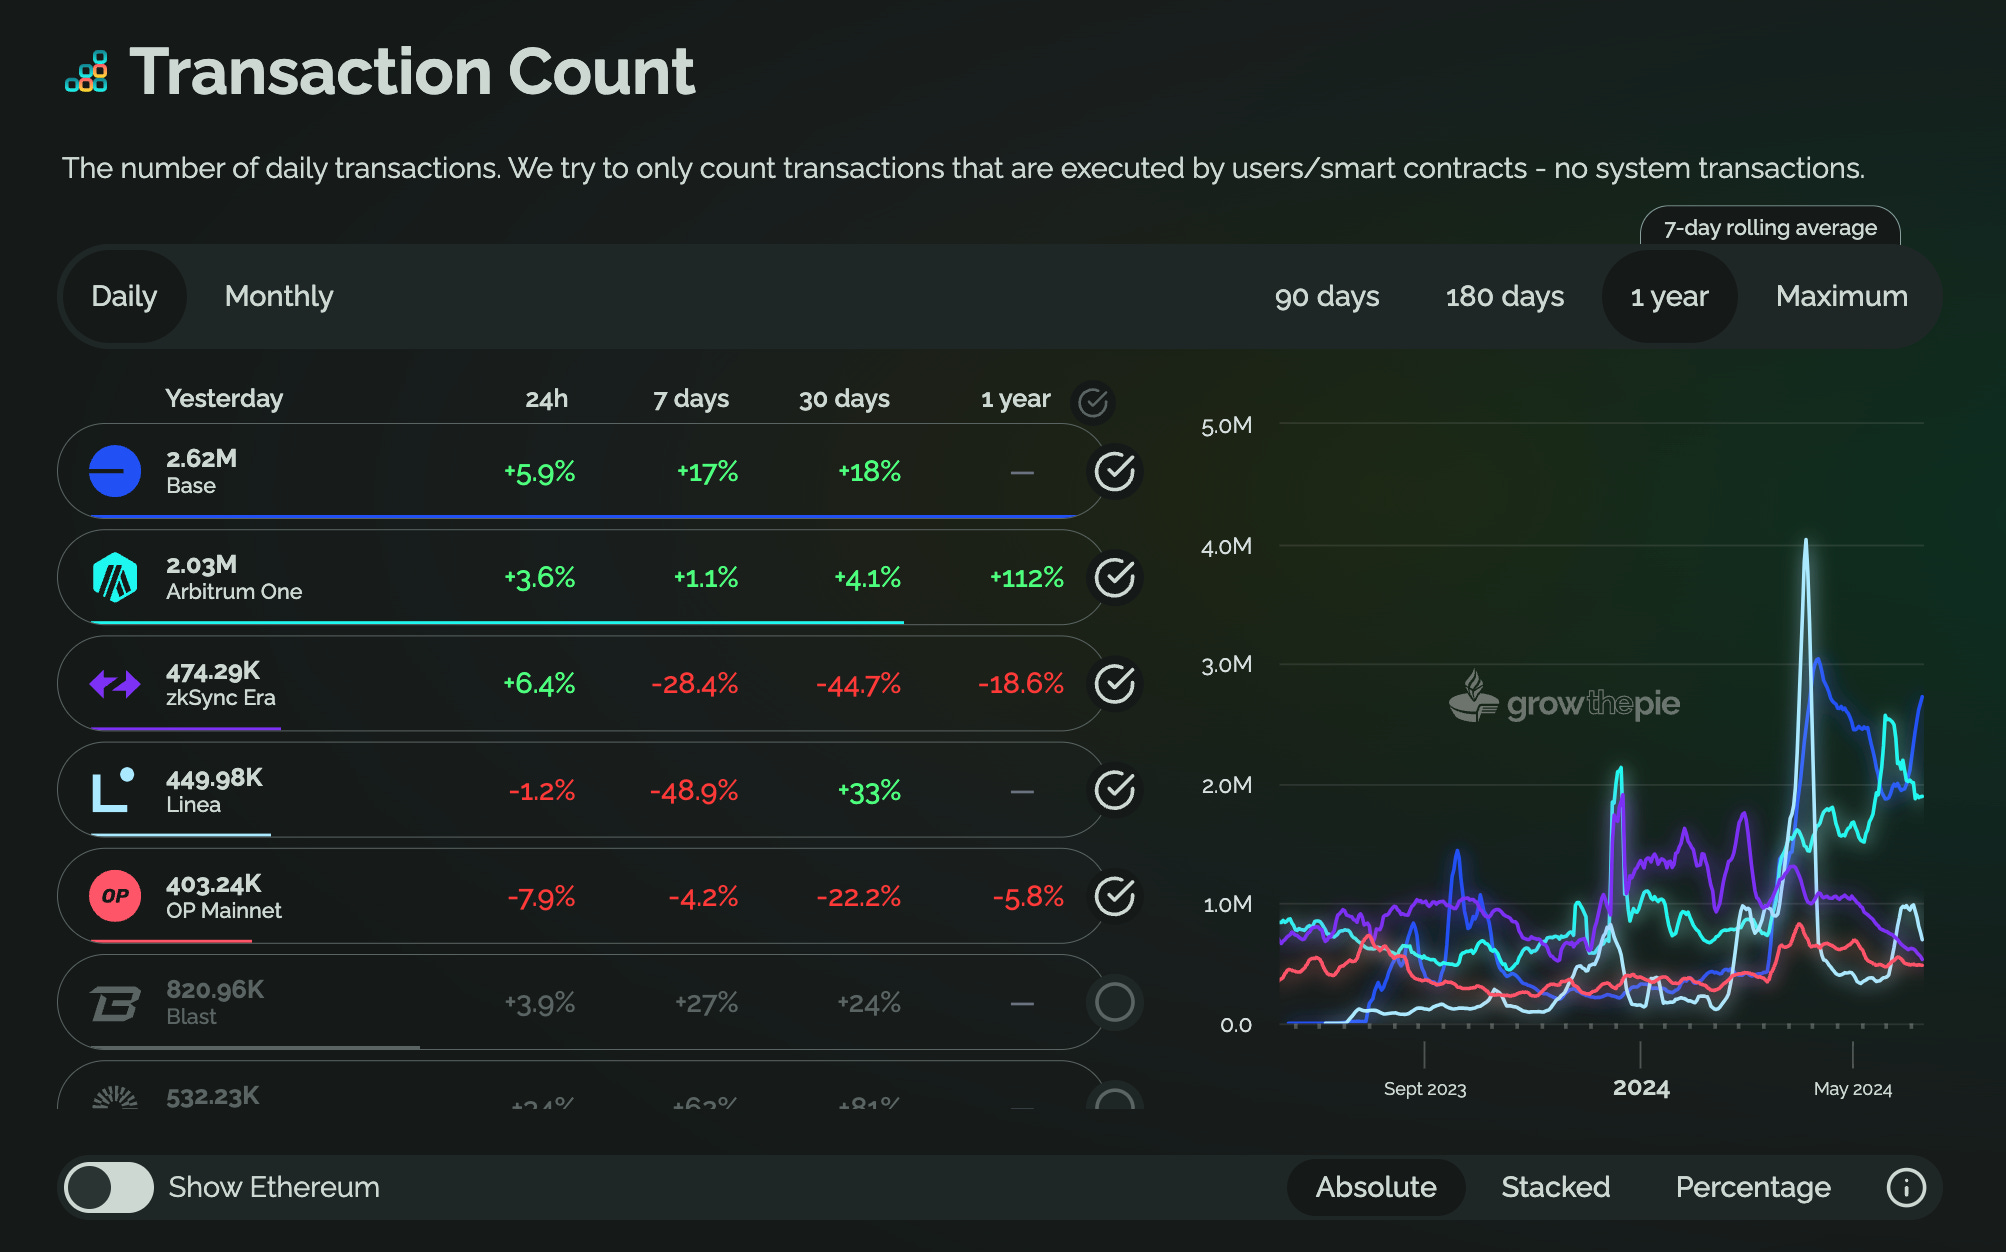Click the Transaction Count heading
This screenshot has height=1252, width=2006.
412,72
